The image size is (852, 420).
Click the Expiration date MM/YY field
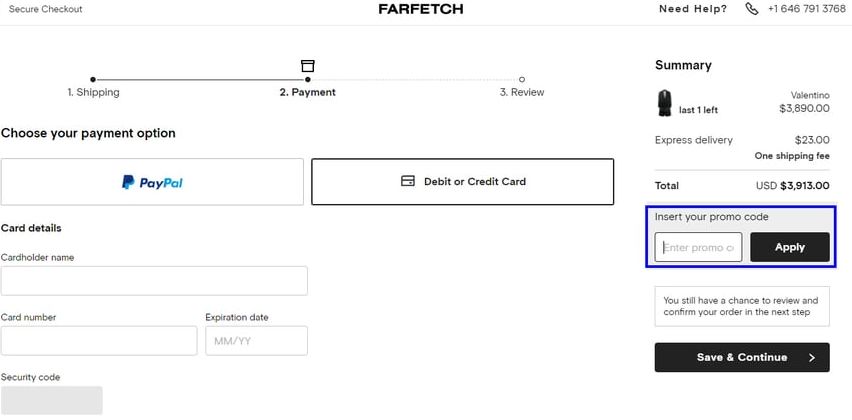[256, 341]
